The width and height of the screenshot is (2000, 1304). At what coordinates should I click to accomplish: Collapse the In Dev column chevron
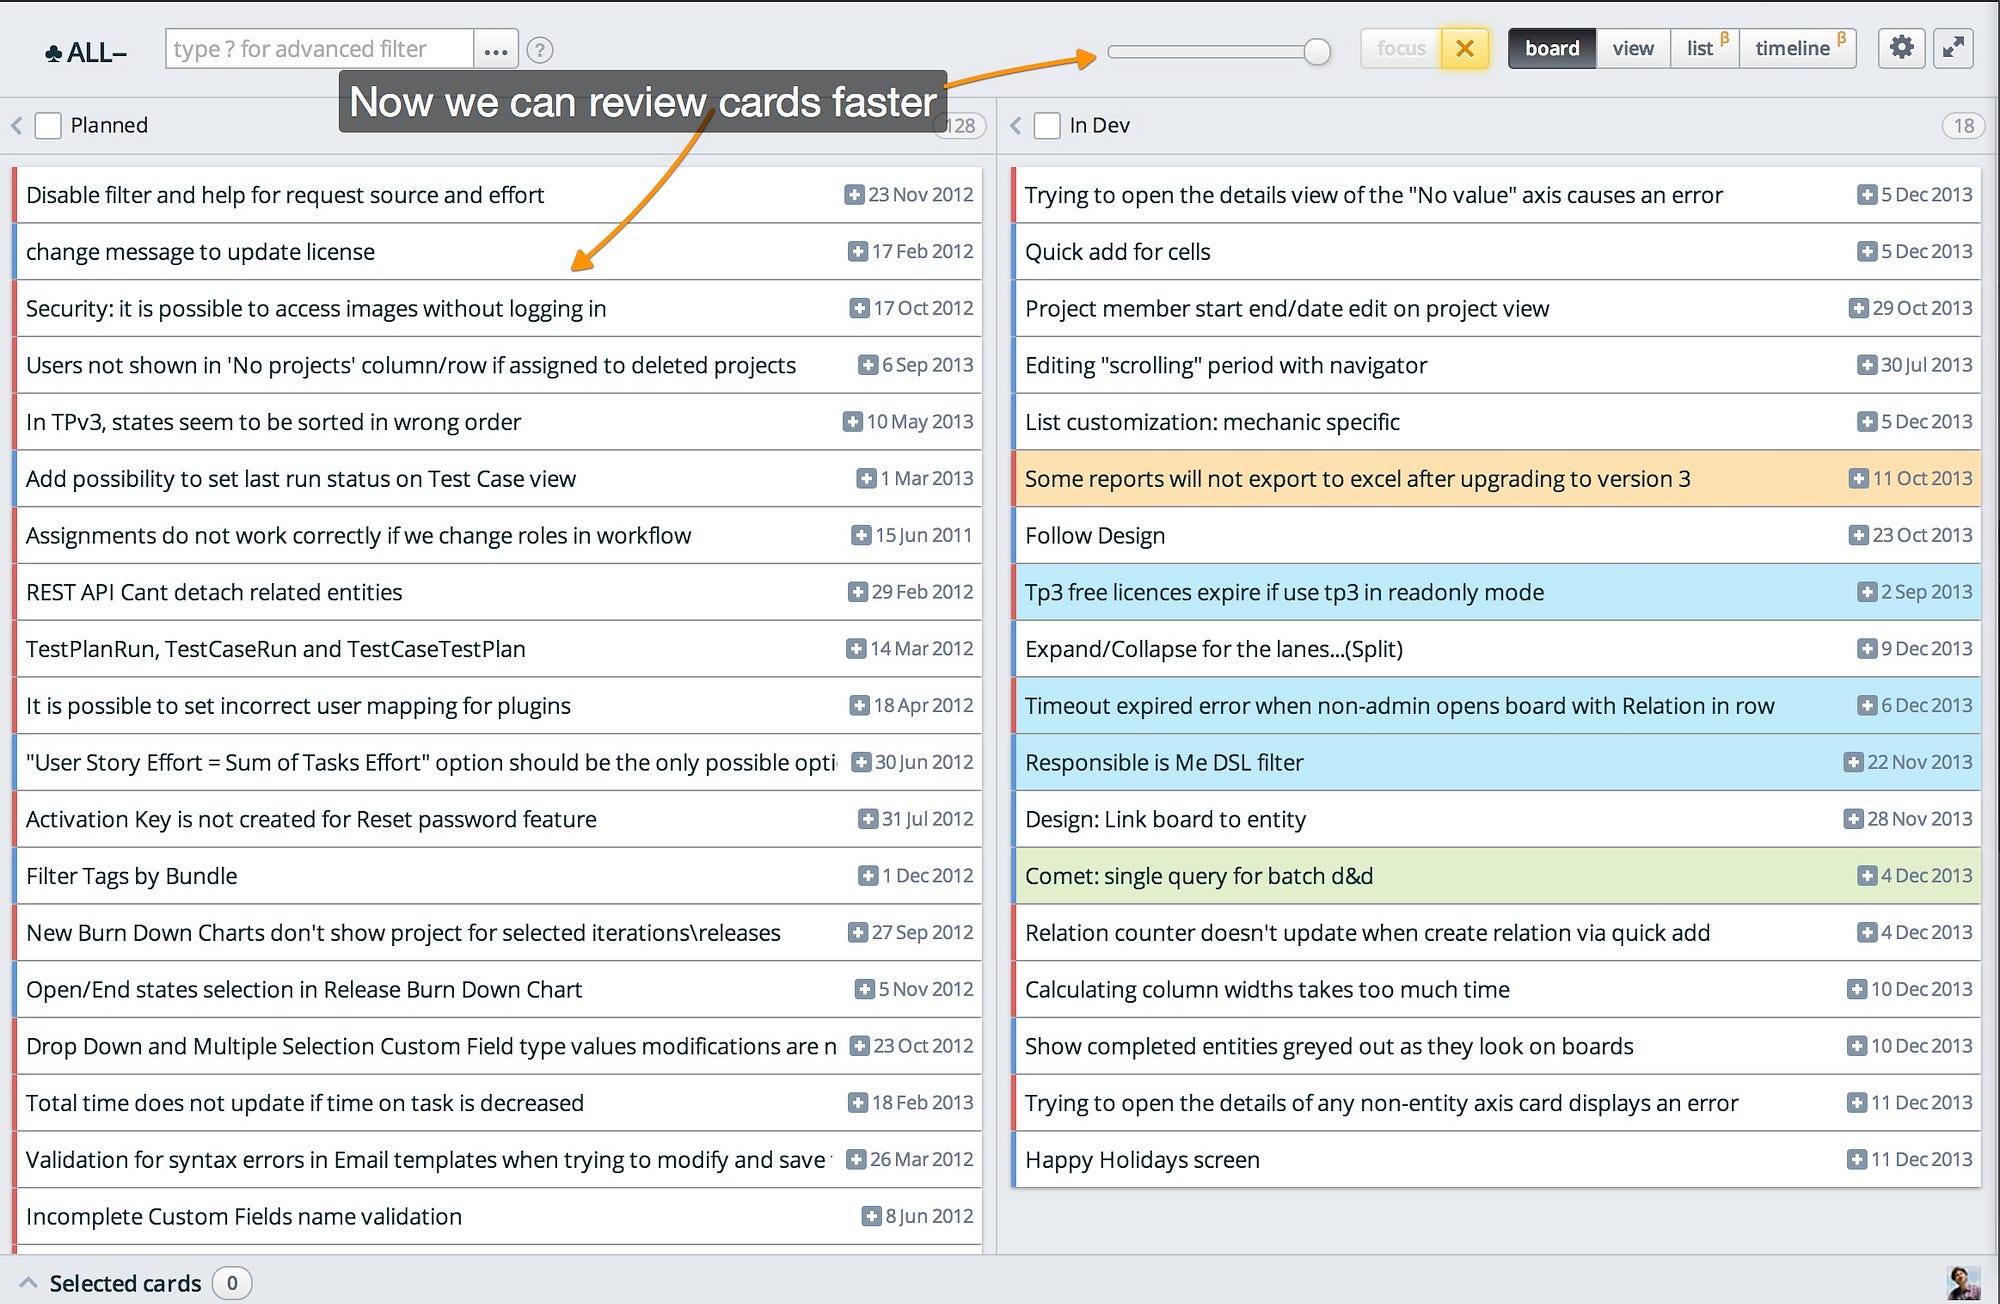coord(1016,126)
